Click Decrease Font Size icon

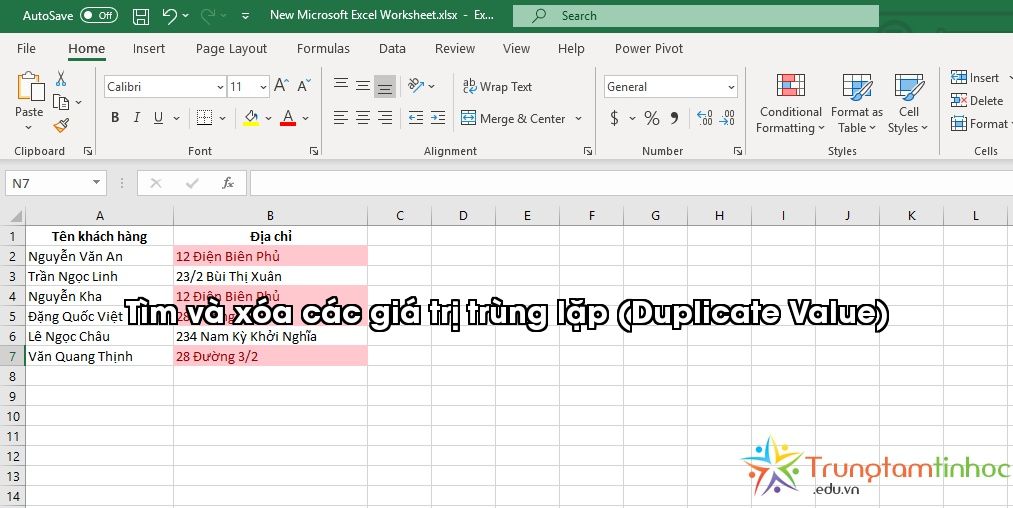point(304,86)
